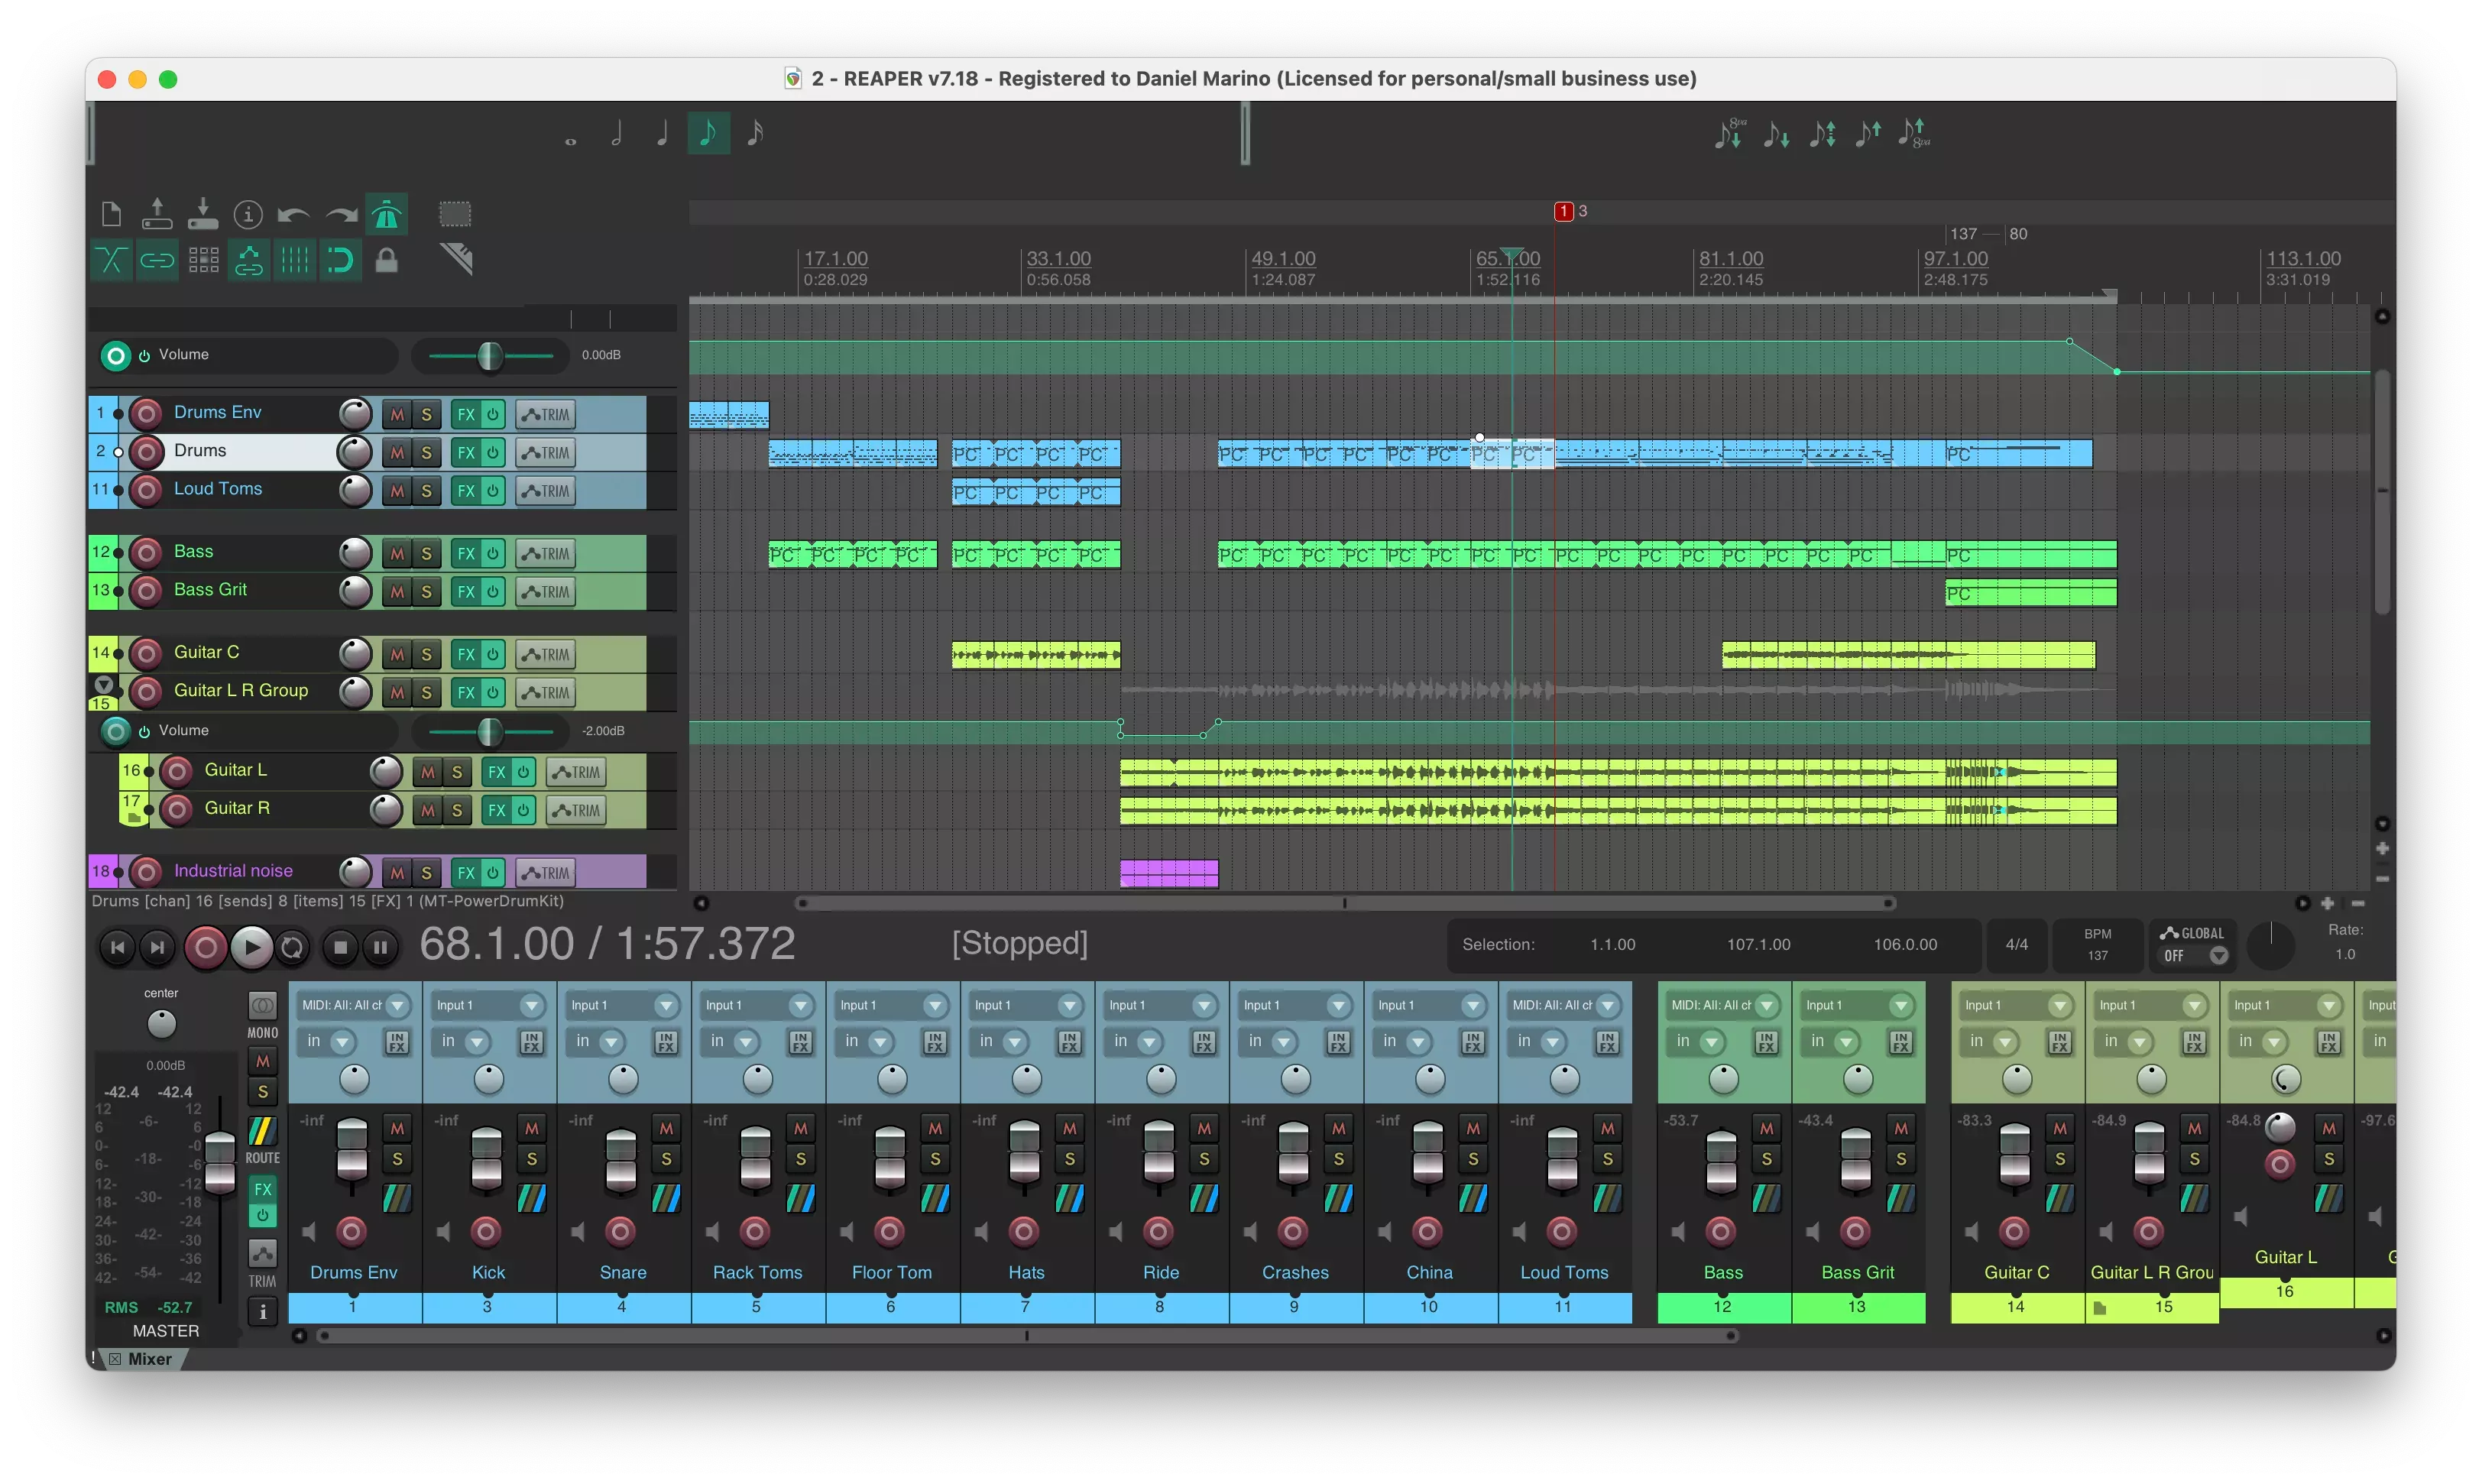This screenshot has height=1484, width=2482.
Task: Save the project with the download arrow icon
Action: (203, 214)
